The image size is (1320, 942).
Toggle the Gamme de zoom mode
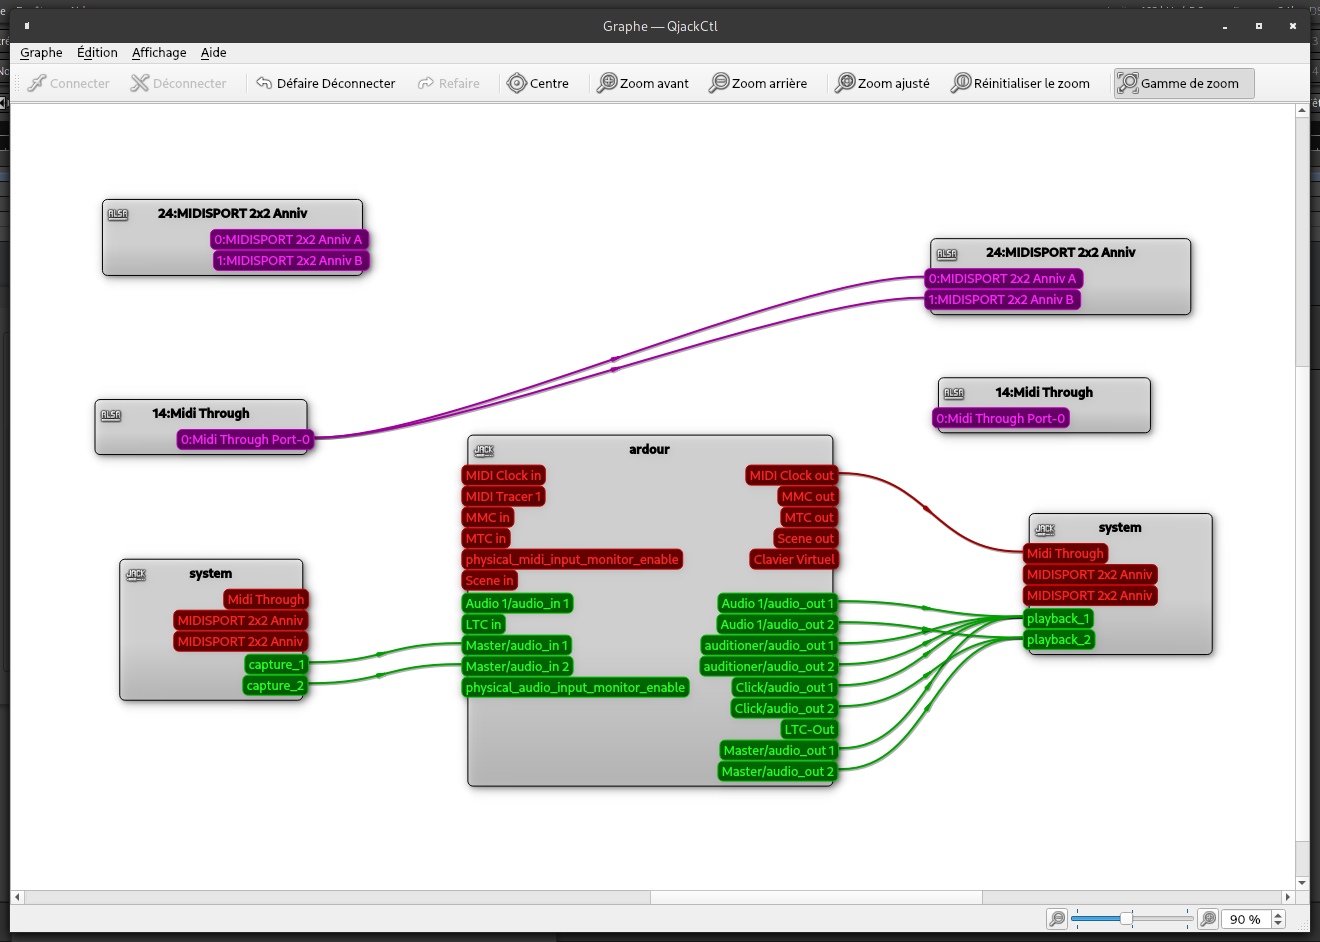[x=1184, y=83]
